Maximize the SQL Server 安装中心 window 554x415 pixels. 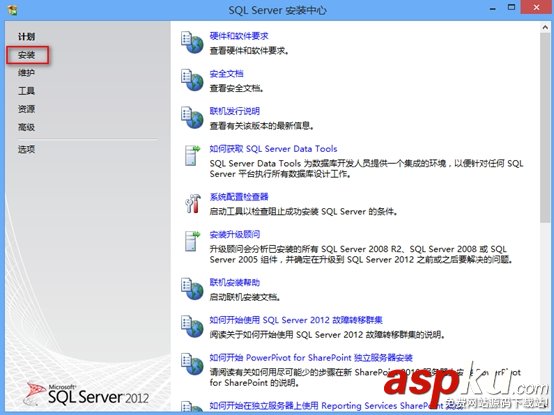511,8
